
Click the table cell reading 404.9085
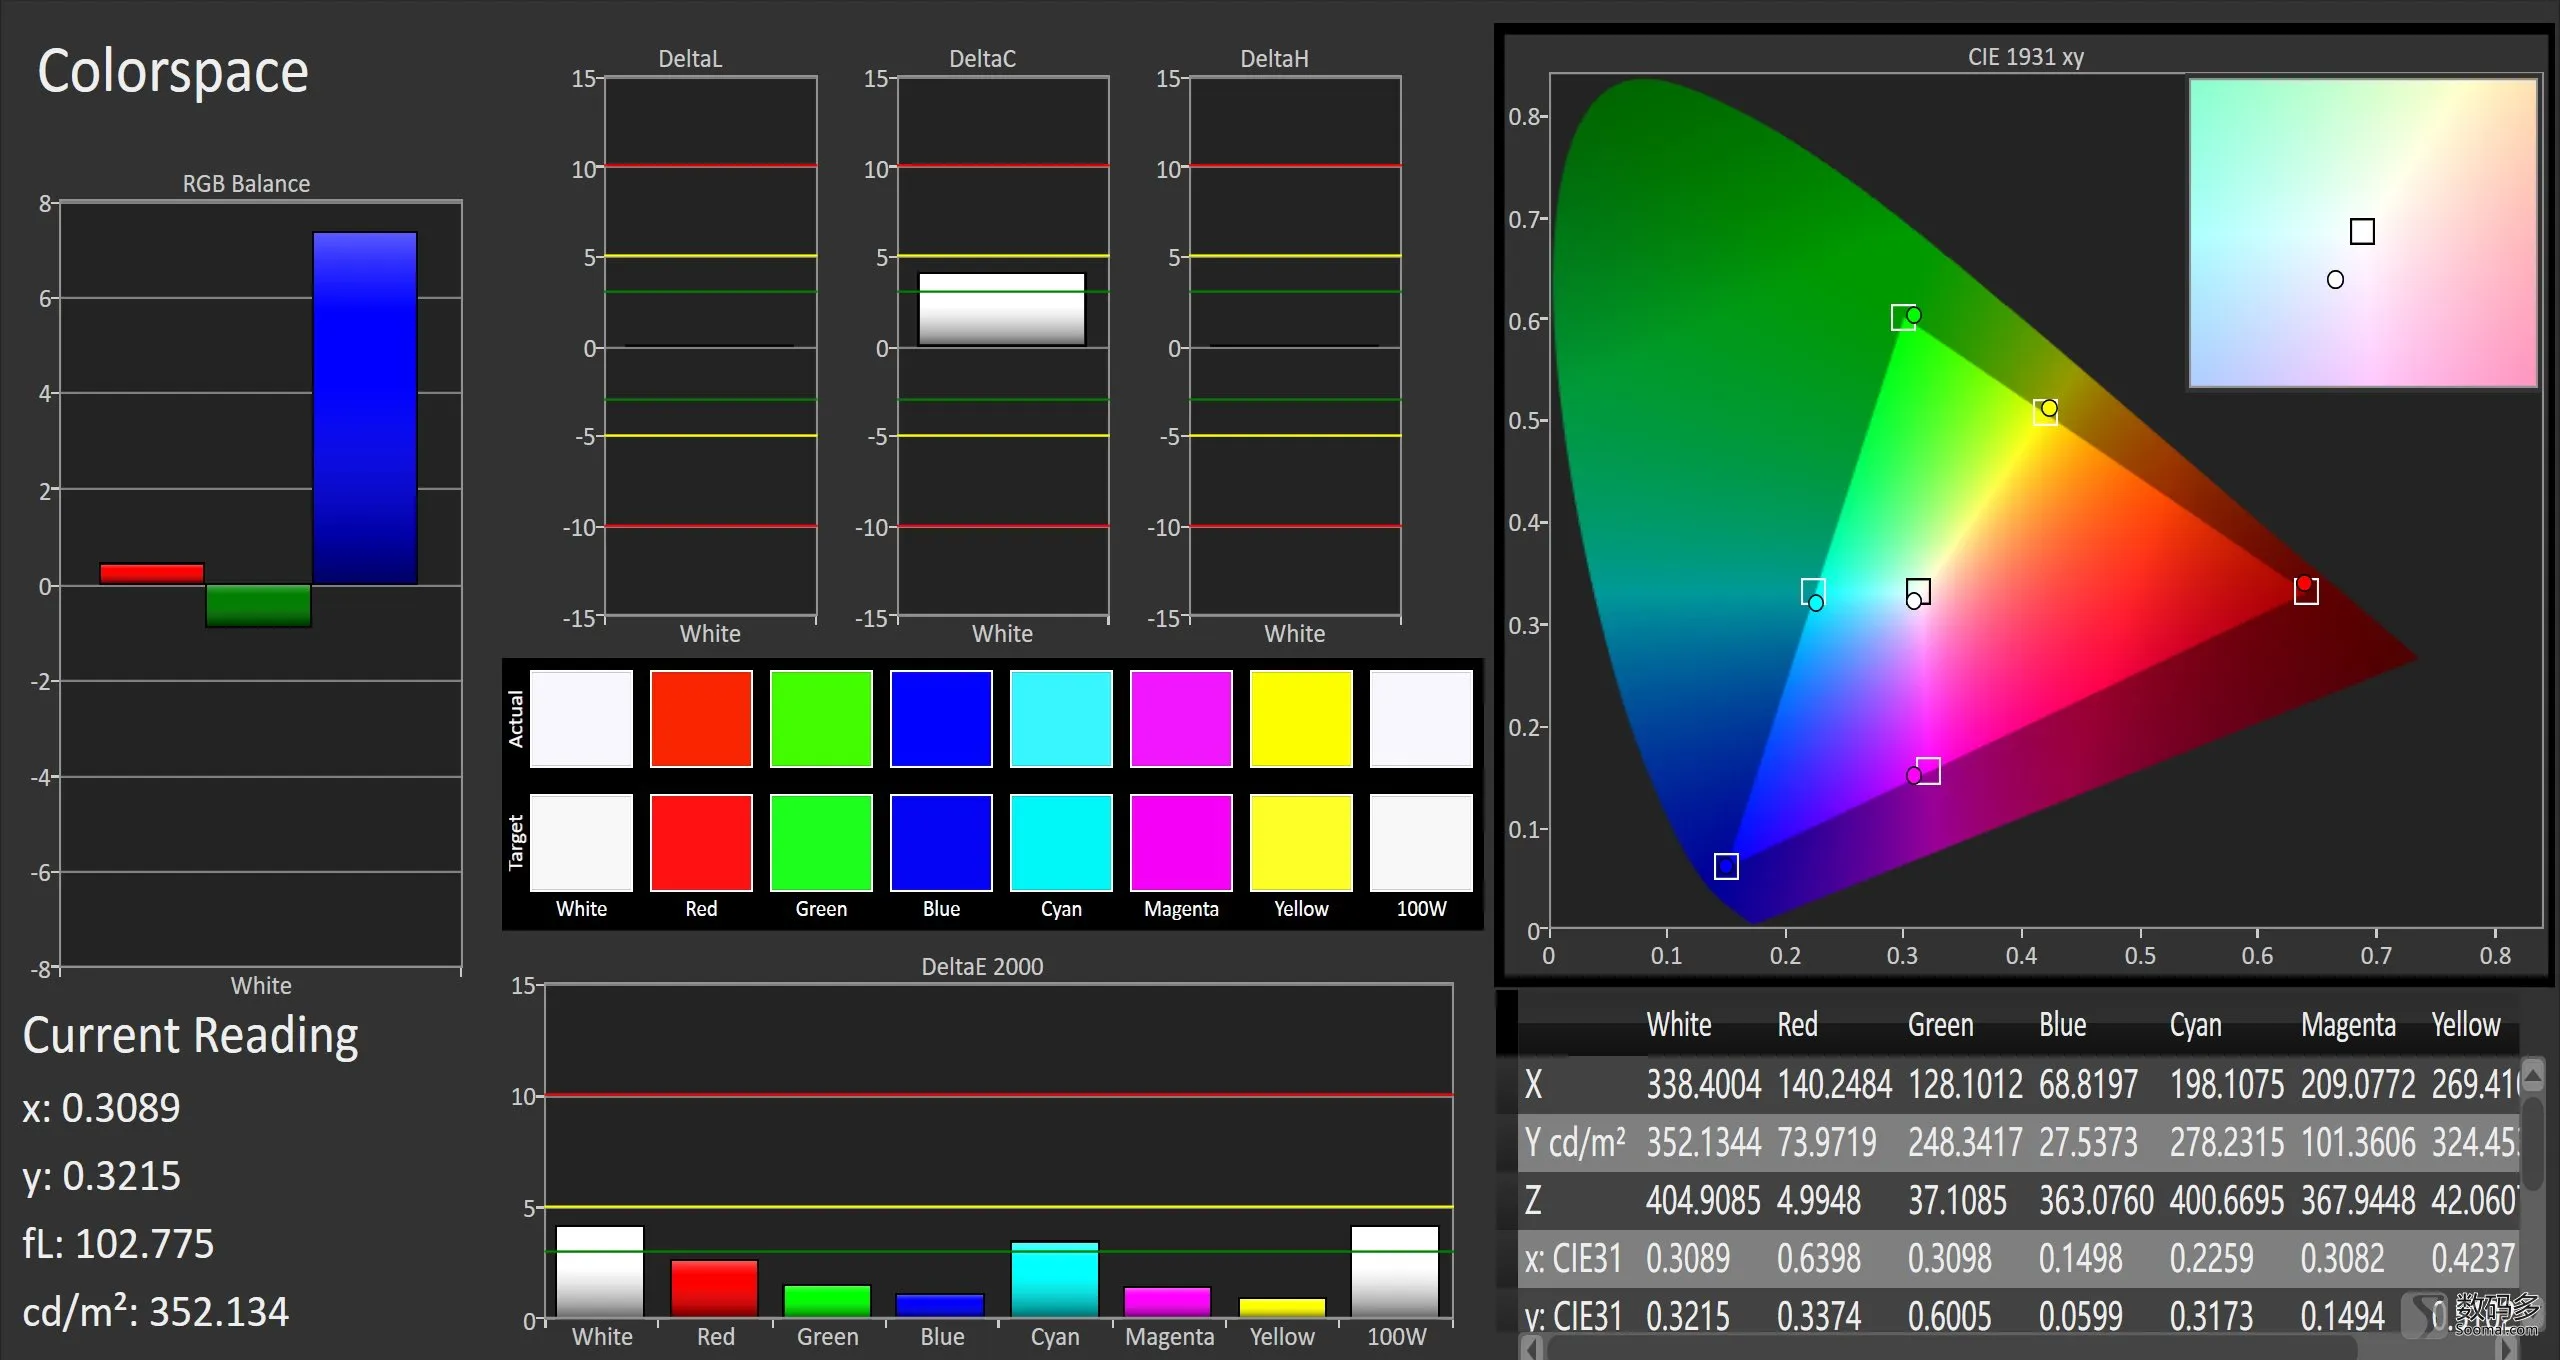pyautogui.click(x=1703, y=1200)
